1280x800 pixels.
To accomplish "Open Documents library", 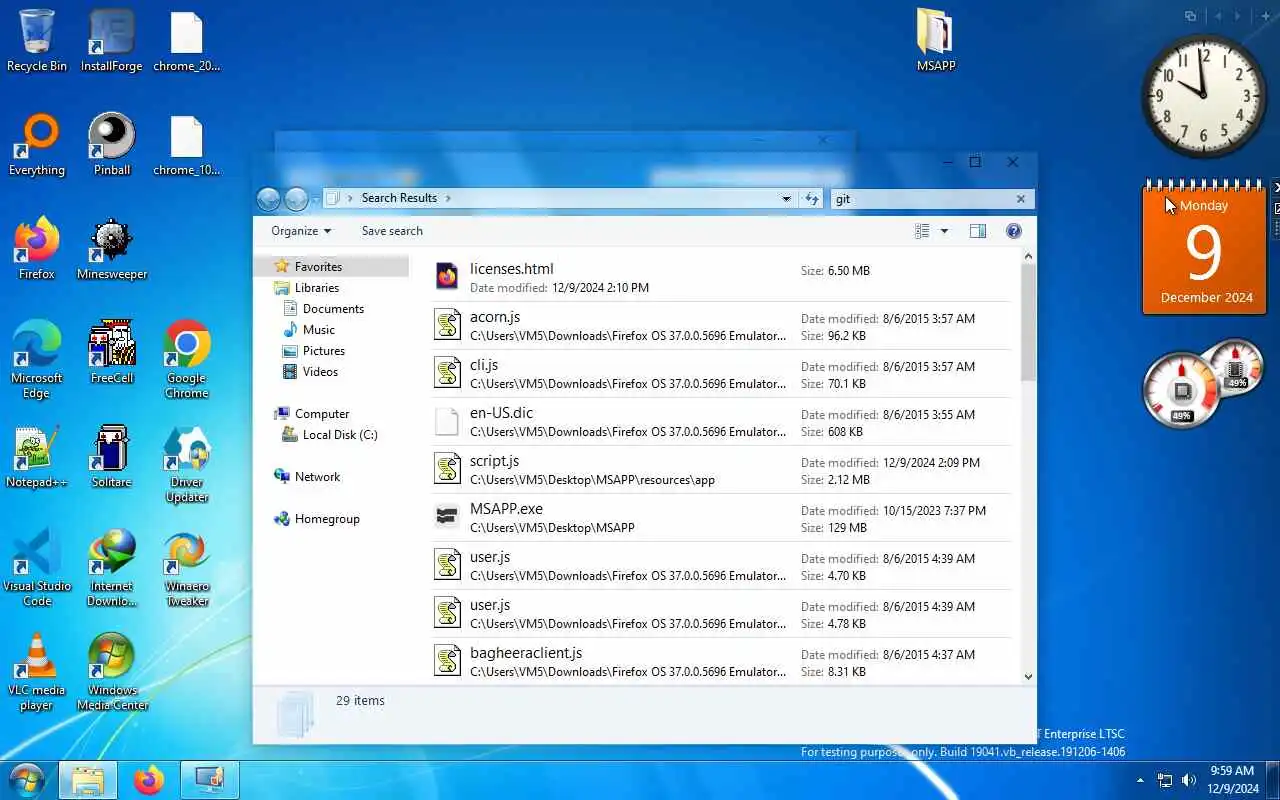I will [x=333, y=309].
